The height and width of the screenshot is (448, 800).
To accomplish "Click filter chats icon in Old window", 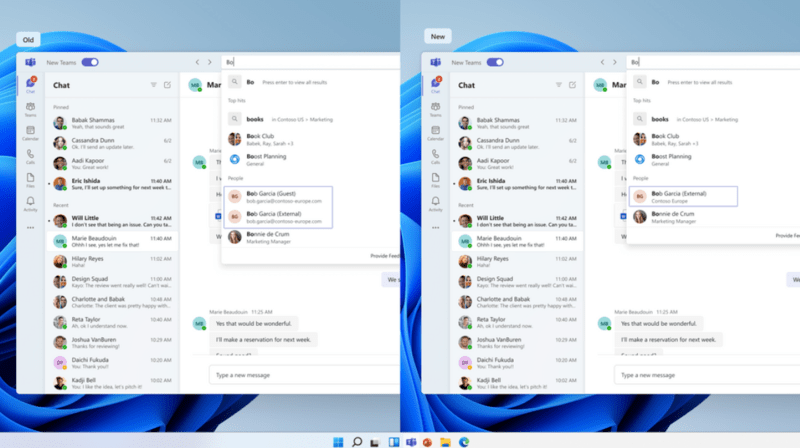I will coord(154,85).
